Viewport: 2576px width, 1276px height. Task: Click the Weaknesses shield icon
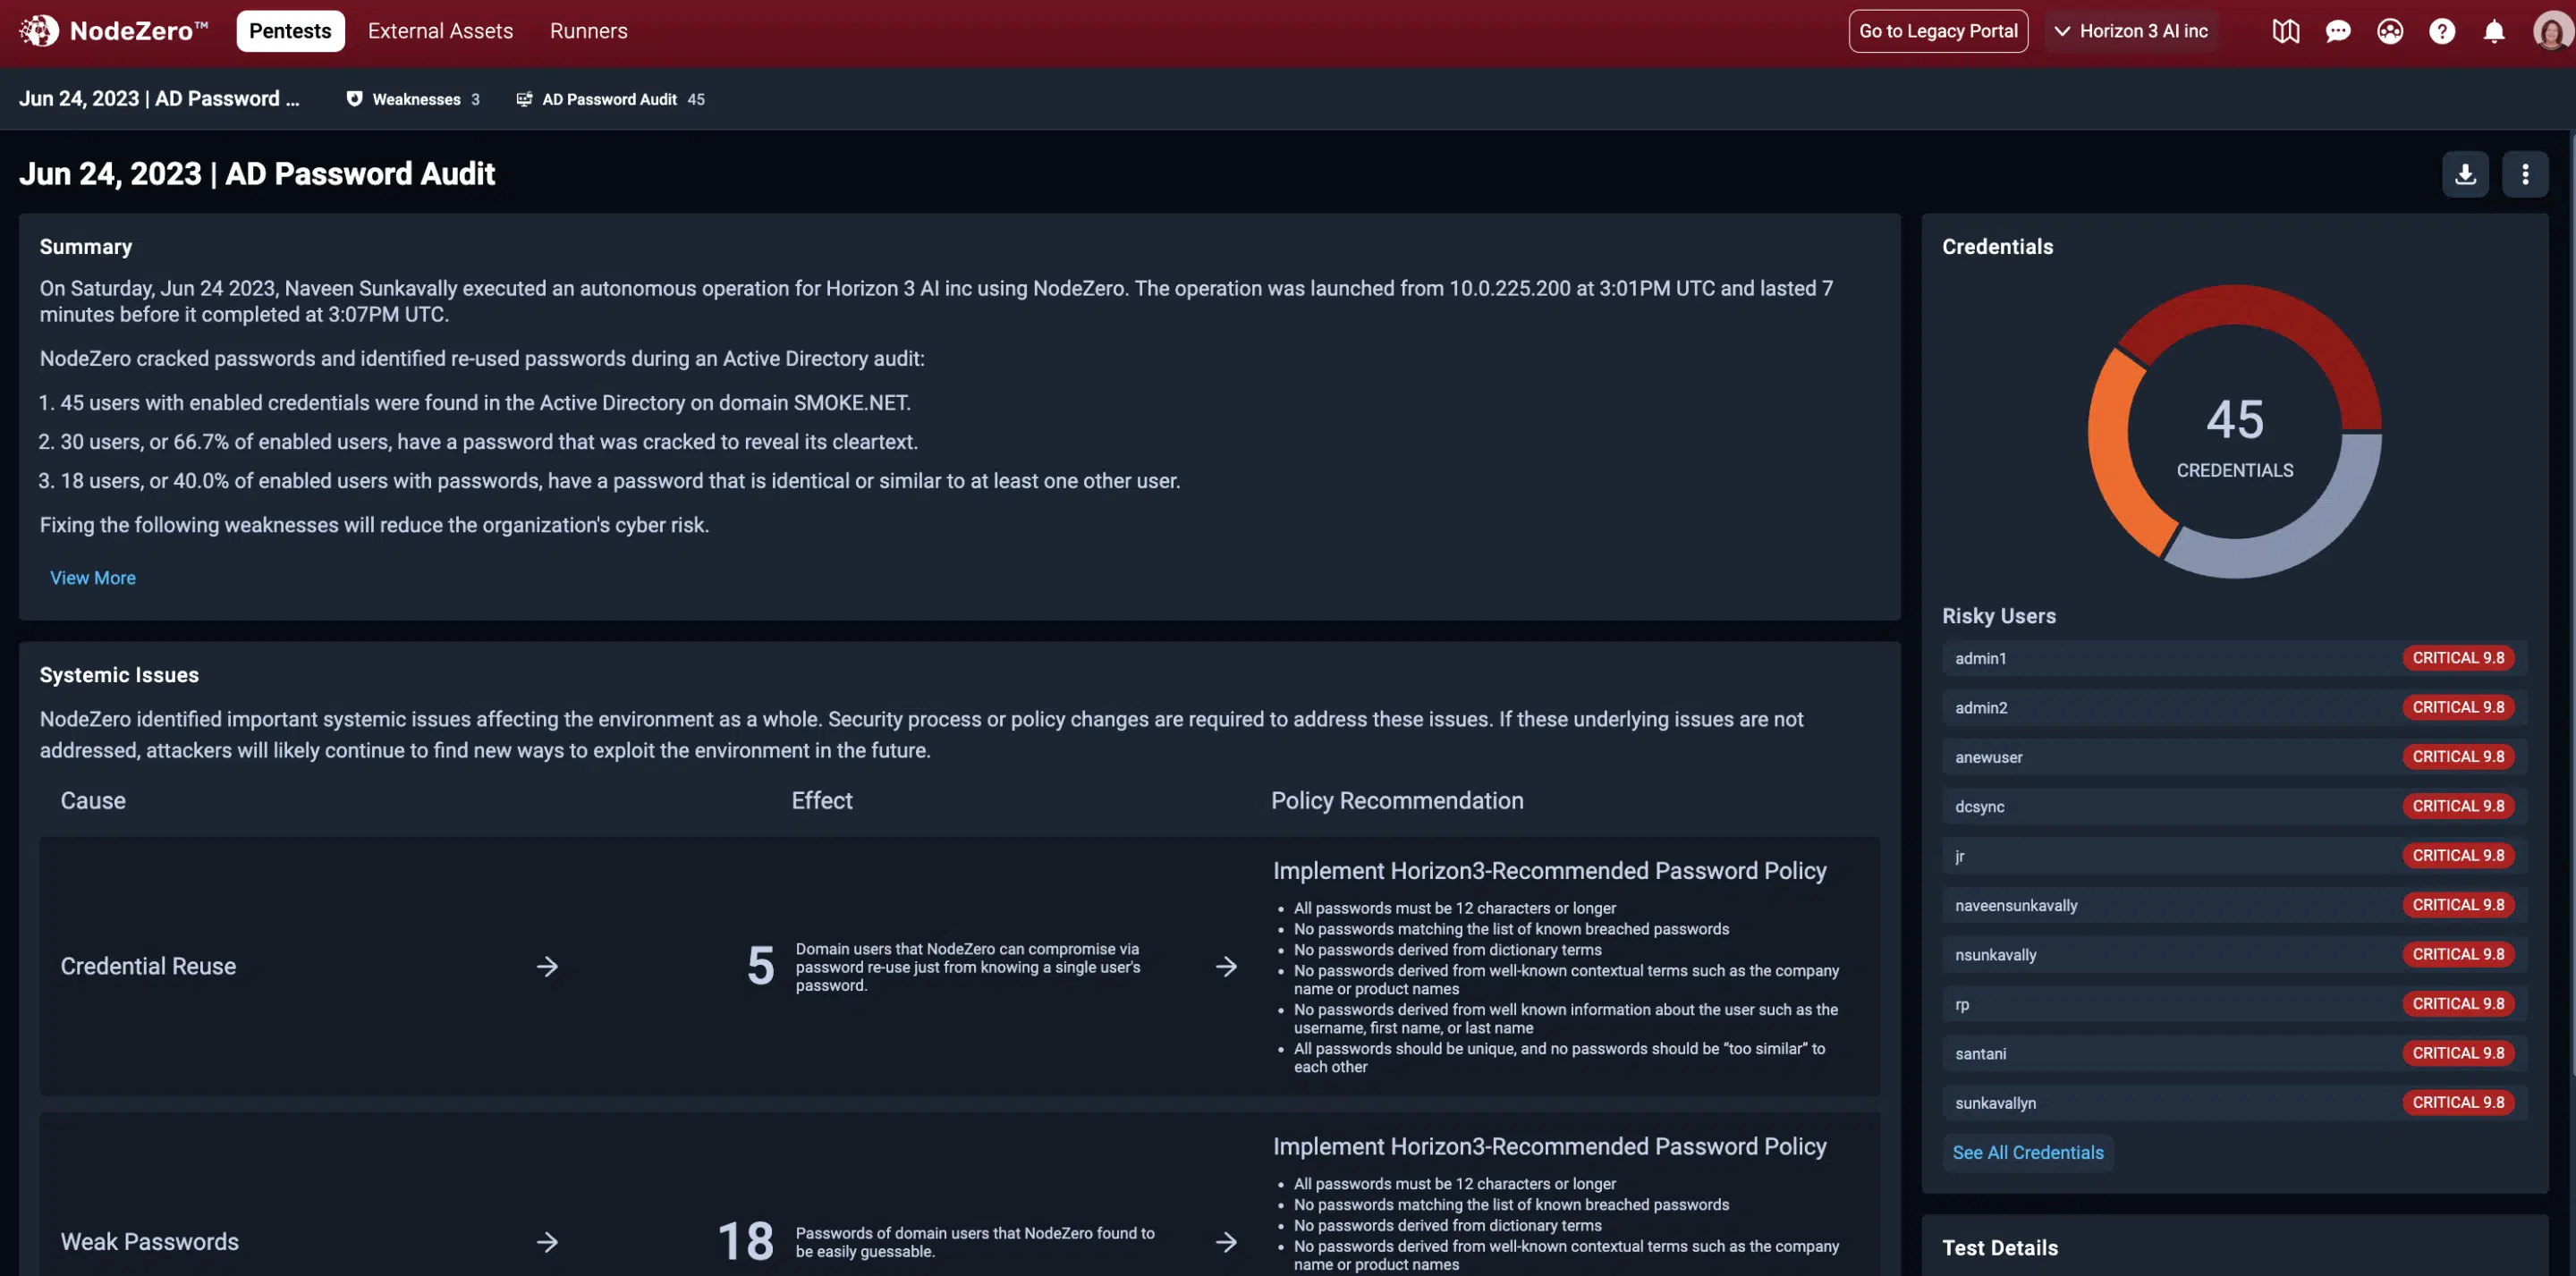click(354, 99)
